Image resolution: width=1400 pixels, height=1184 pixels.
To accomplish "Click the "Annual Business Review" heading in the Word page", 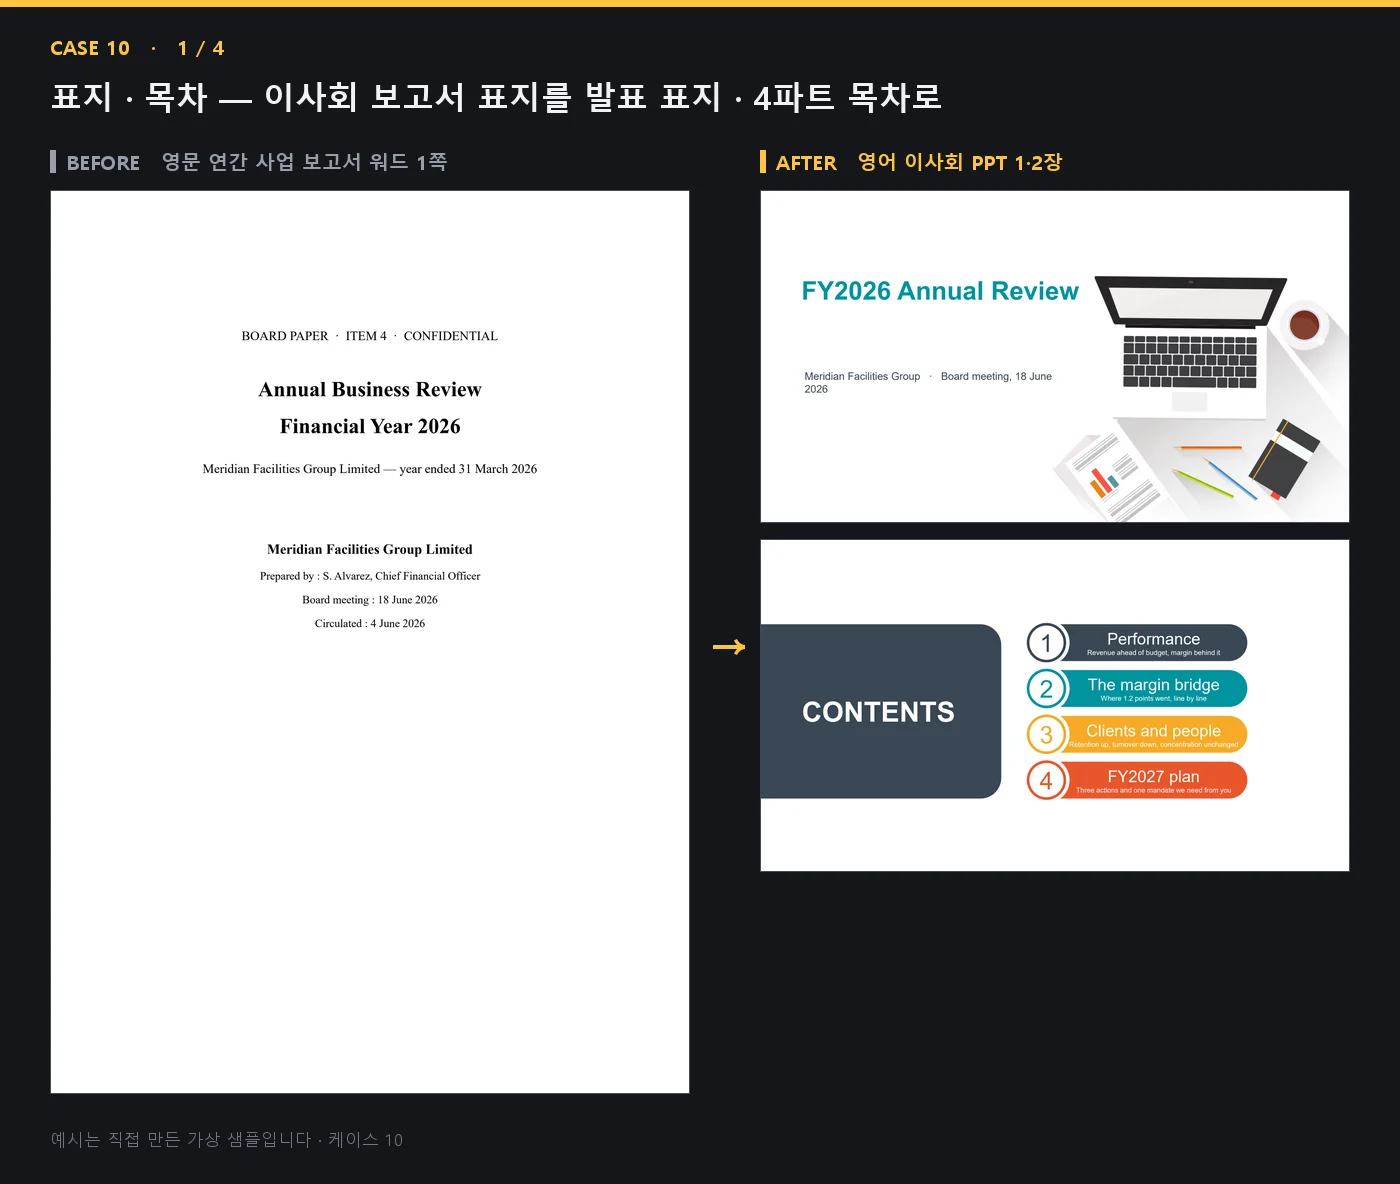I will (370, 390).
